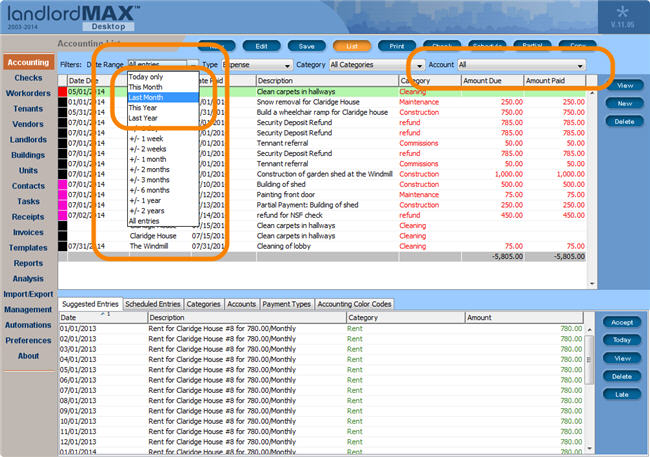Choose +/- 2 weeks date range
The width and height of the screenshot is (650, 457).
pos(163,149)
